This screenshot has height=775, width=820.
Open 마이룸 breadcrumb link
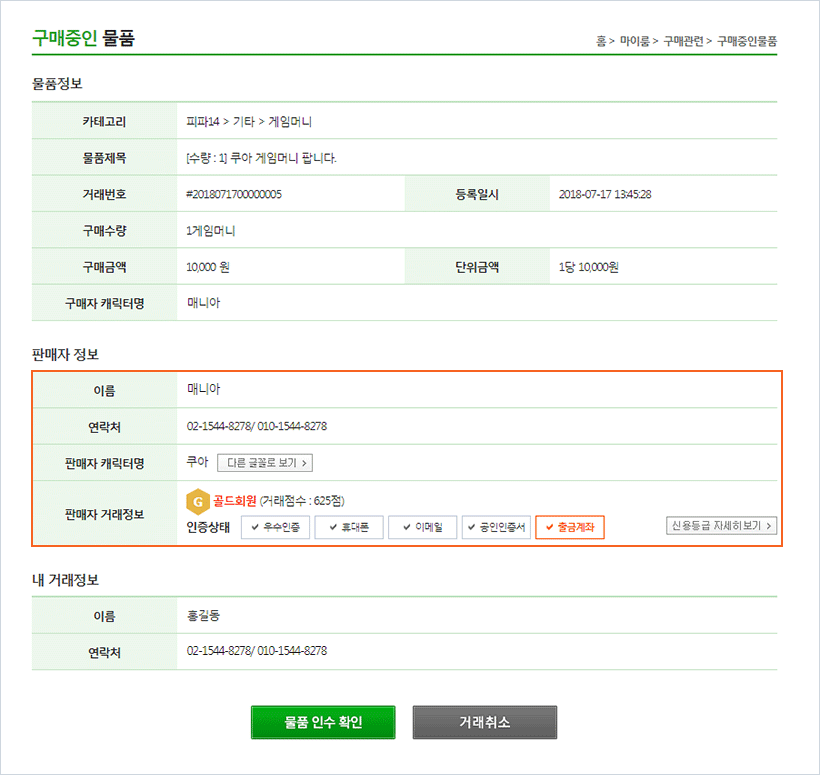[634, 41]
